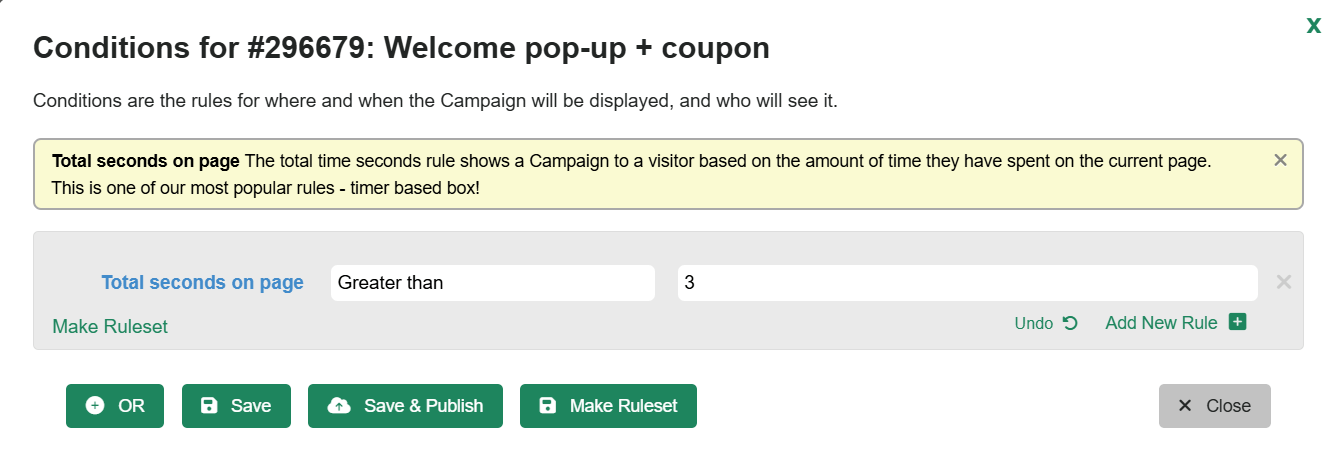Viewport: 1332px width, 454px height.
Task: Save the campaign conditions
Action: click(236, 406)
